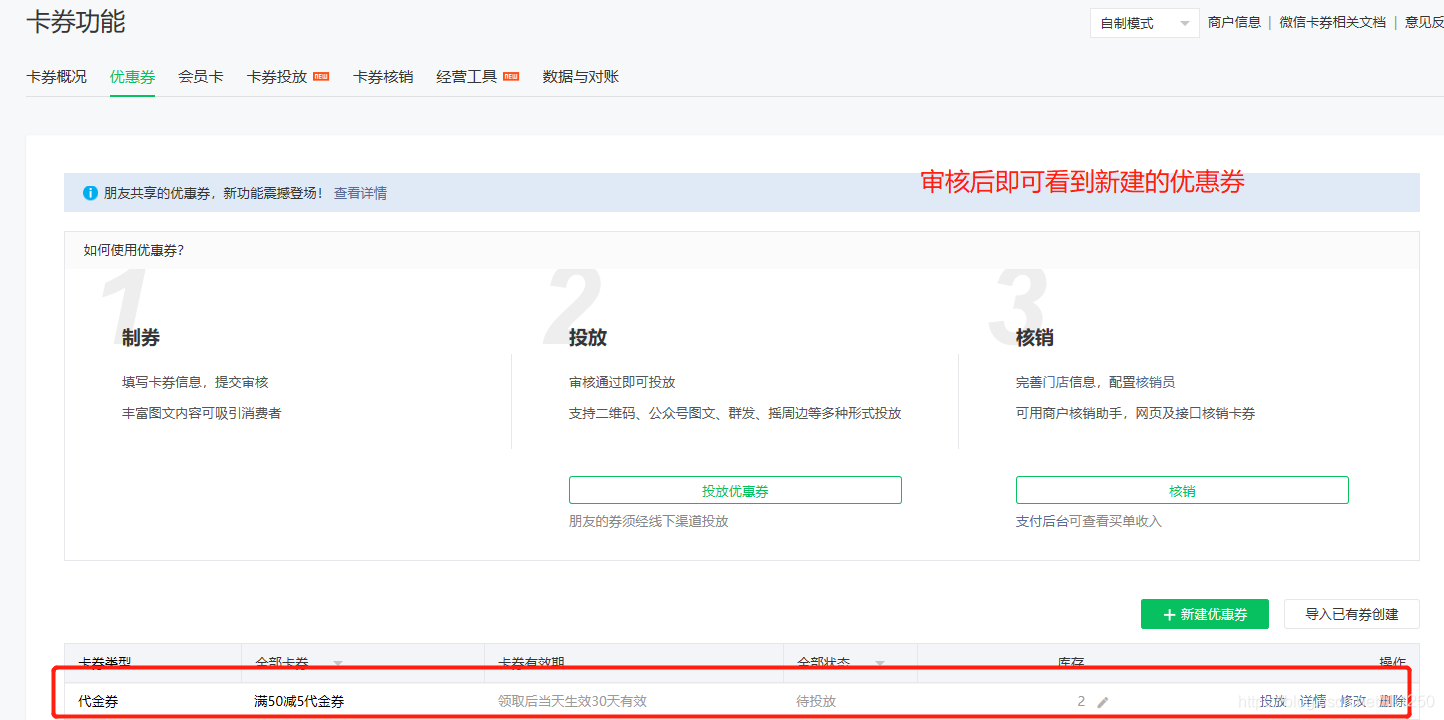Click the blue info icon in the banner

pos(91,193)
